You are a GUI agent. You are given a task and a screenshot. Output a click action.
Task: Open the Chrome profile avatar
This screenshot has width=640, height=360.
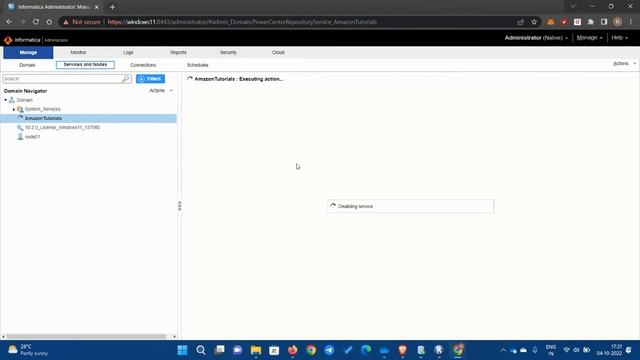pyautogui.click(x=618, y=22)
